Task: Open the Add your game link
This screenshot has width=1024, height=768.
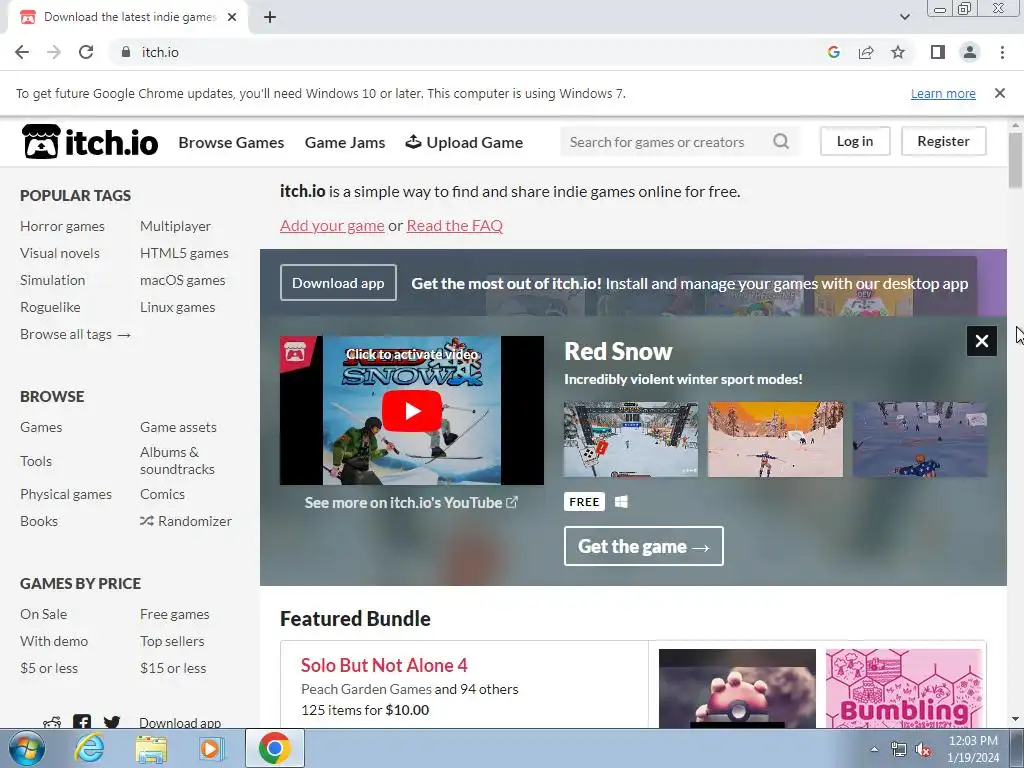Action: pos(332,225)
